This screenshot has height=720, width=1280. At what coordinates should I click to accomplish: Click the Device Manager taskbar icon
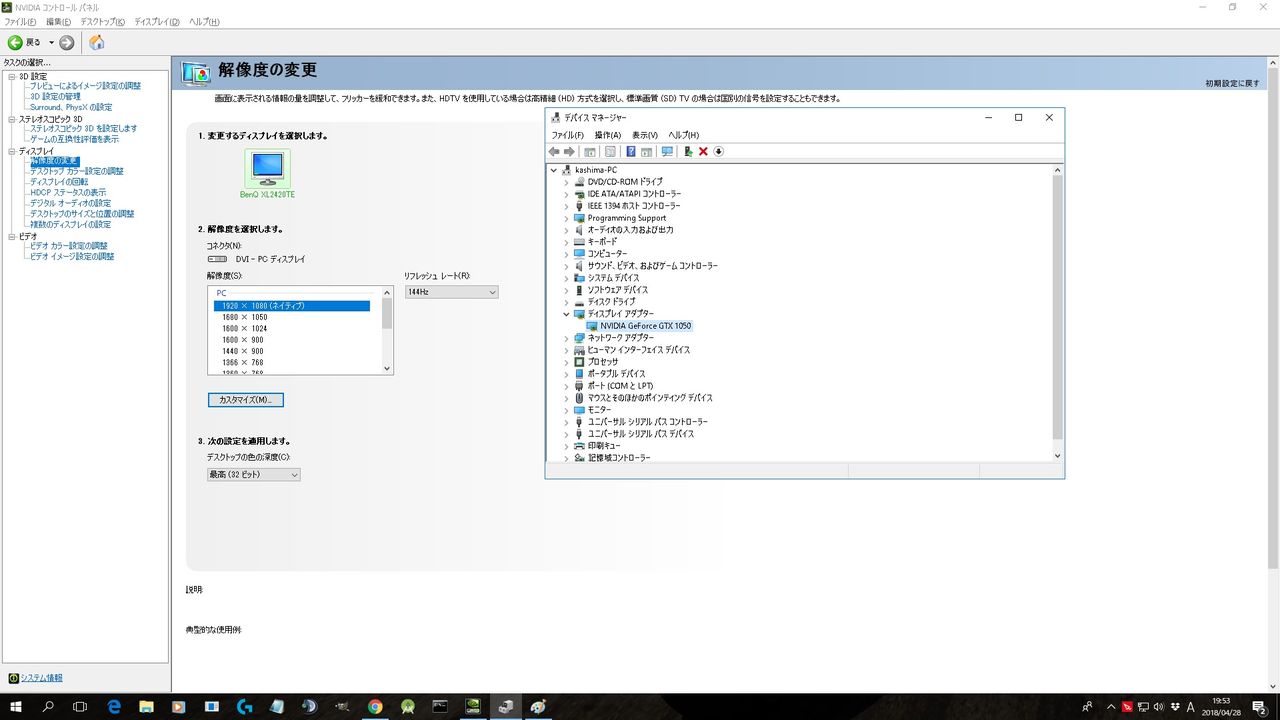click(x=506, y=707)
